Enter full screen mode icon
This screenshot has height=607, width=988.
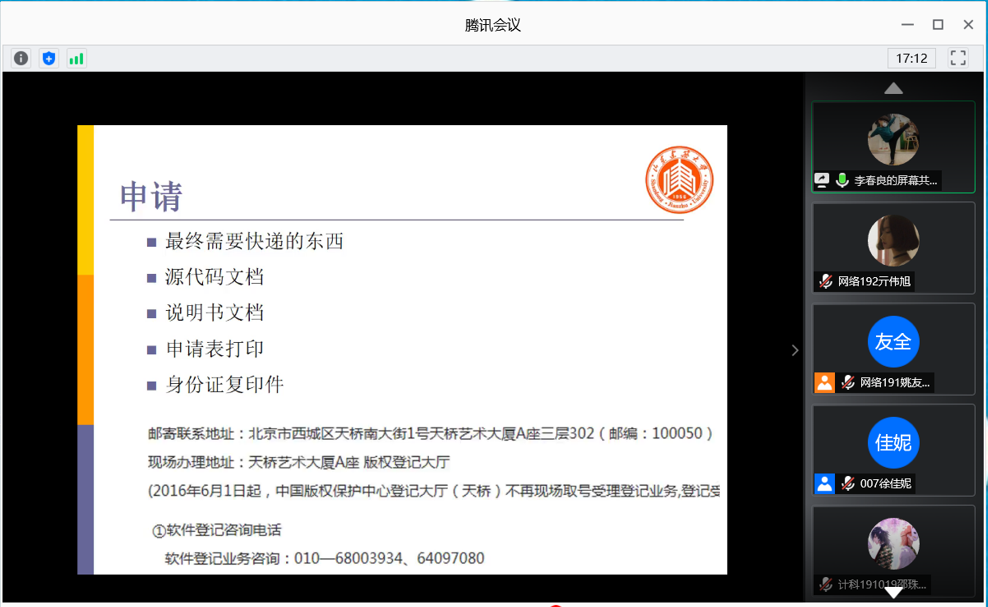tap(958, 58)
